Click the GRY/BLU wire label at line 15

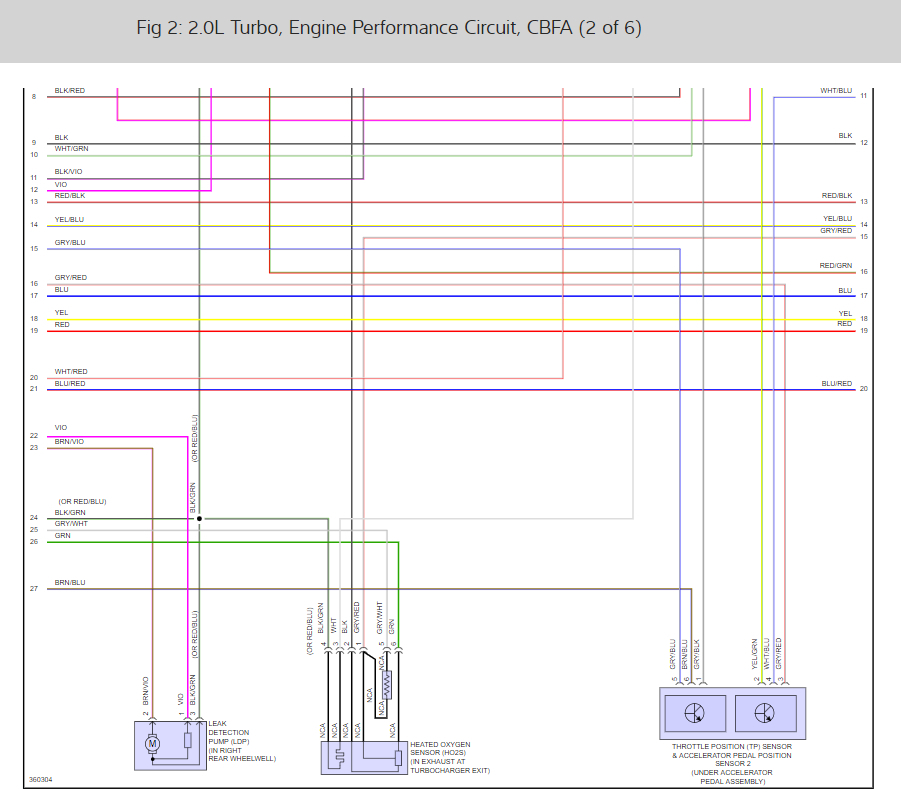pos(70,242)
